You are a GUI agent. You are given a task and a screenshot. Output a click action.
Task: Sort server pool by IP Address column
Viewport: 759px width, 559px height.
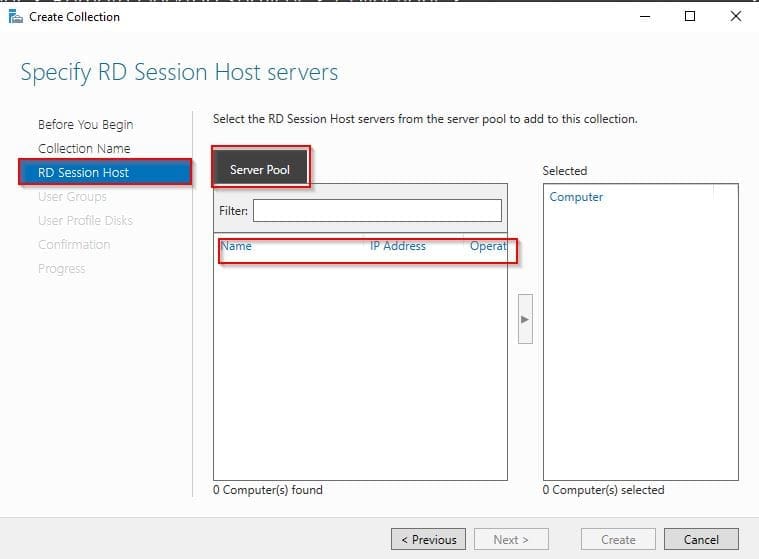398,246
